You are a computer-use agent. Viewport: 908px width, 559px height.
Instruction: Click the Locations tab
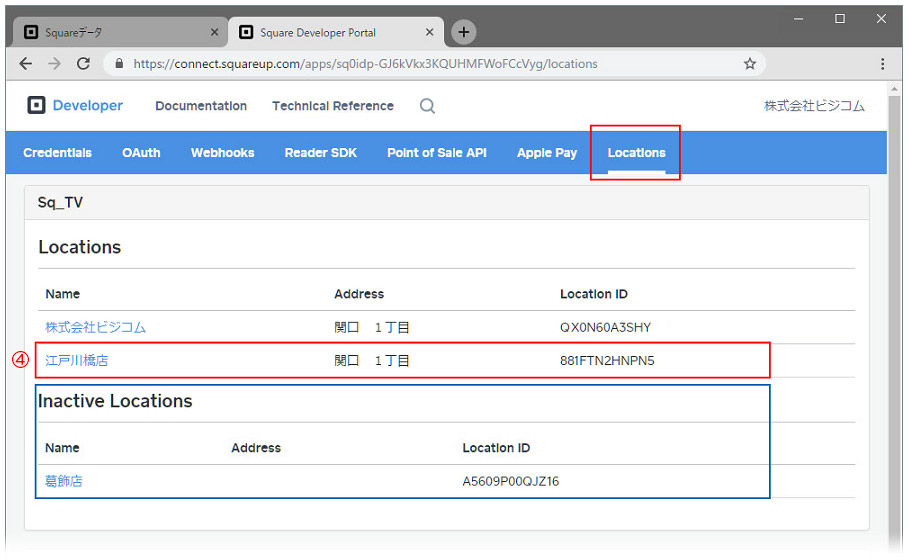636,153
